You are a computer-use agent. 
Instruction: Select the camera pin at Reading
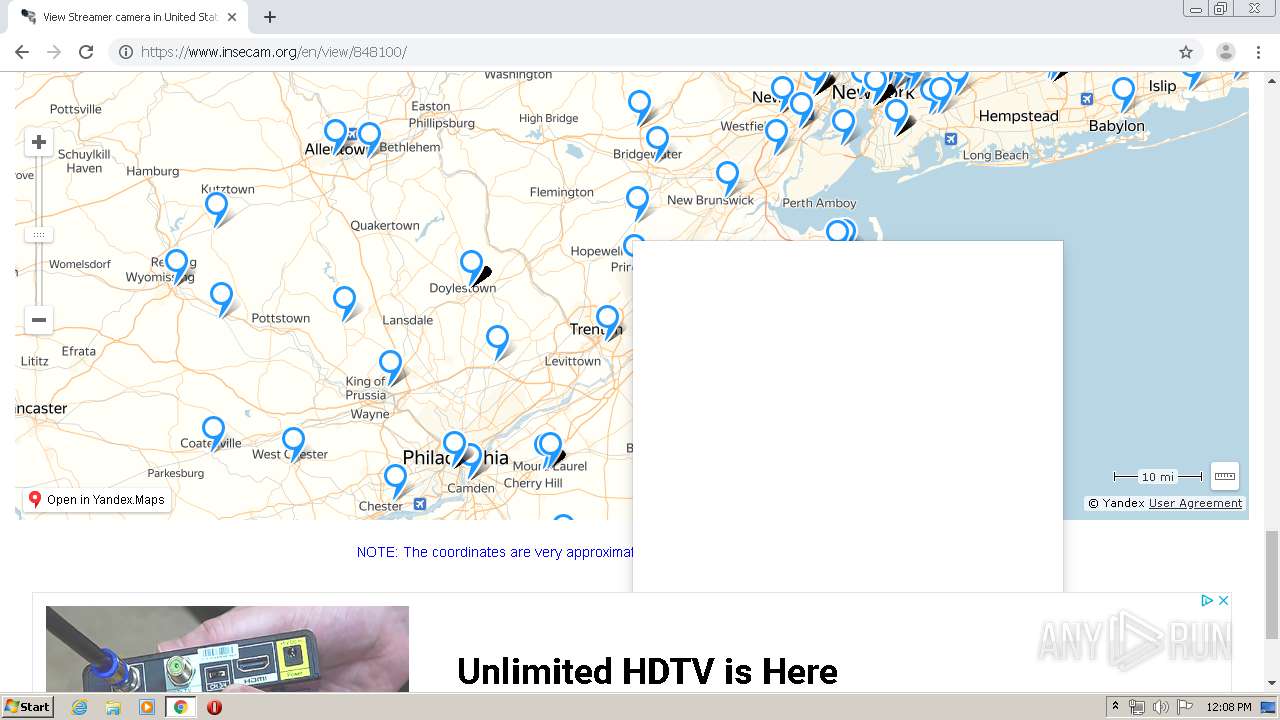tap(177, 265)
